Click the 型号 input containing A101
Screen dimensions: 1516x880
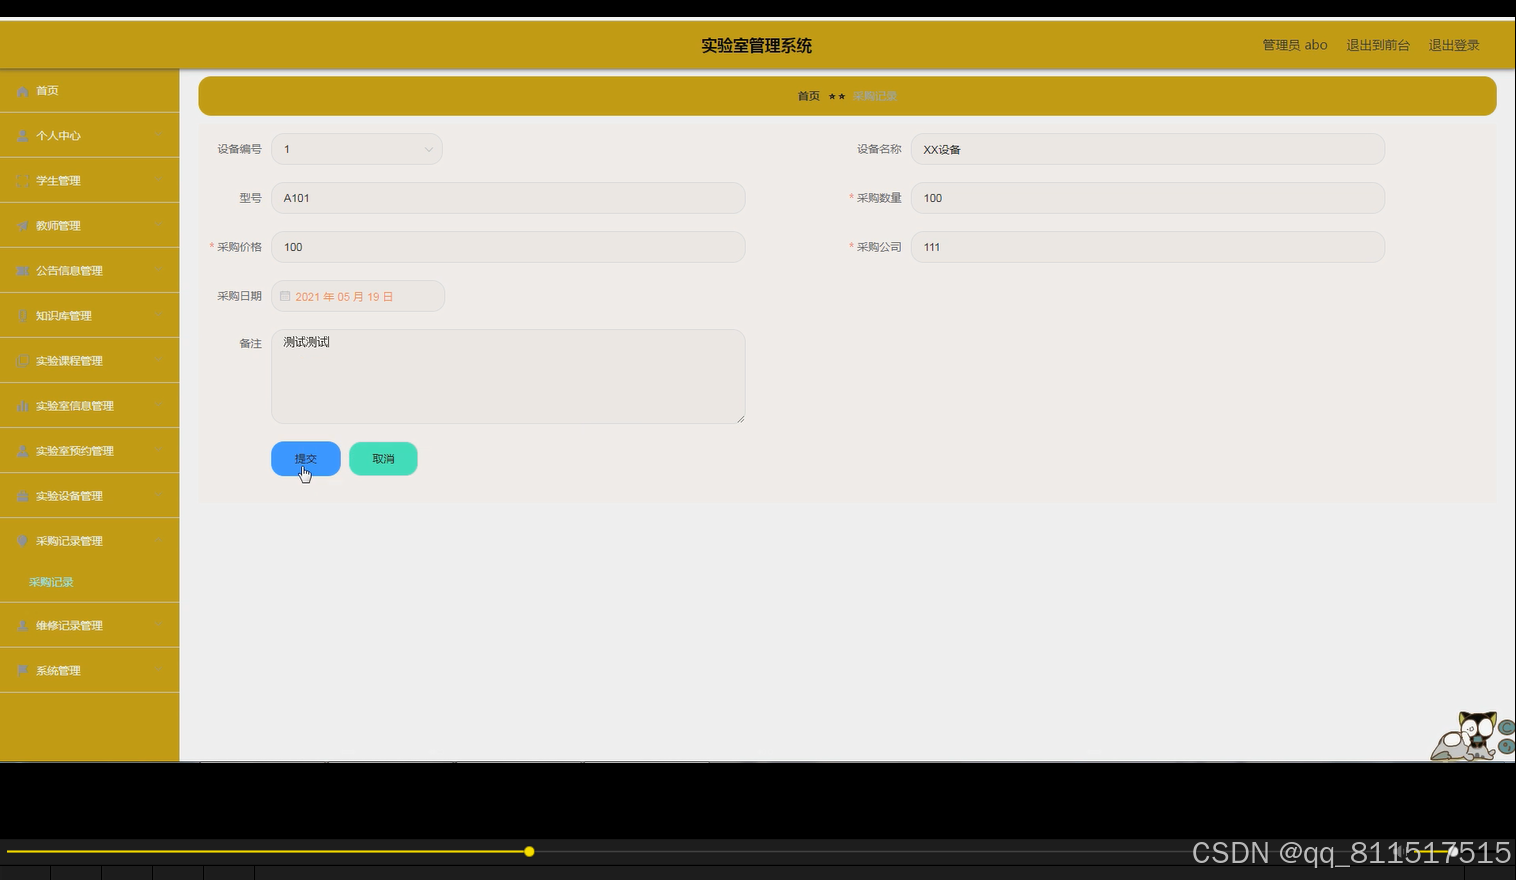pyautogui.click(x=508, y=198)
